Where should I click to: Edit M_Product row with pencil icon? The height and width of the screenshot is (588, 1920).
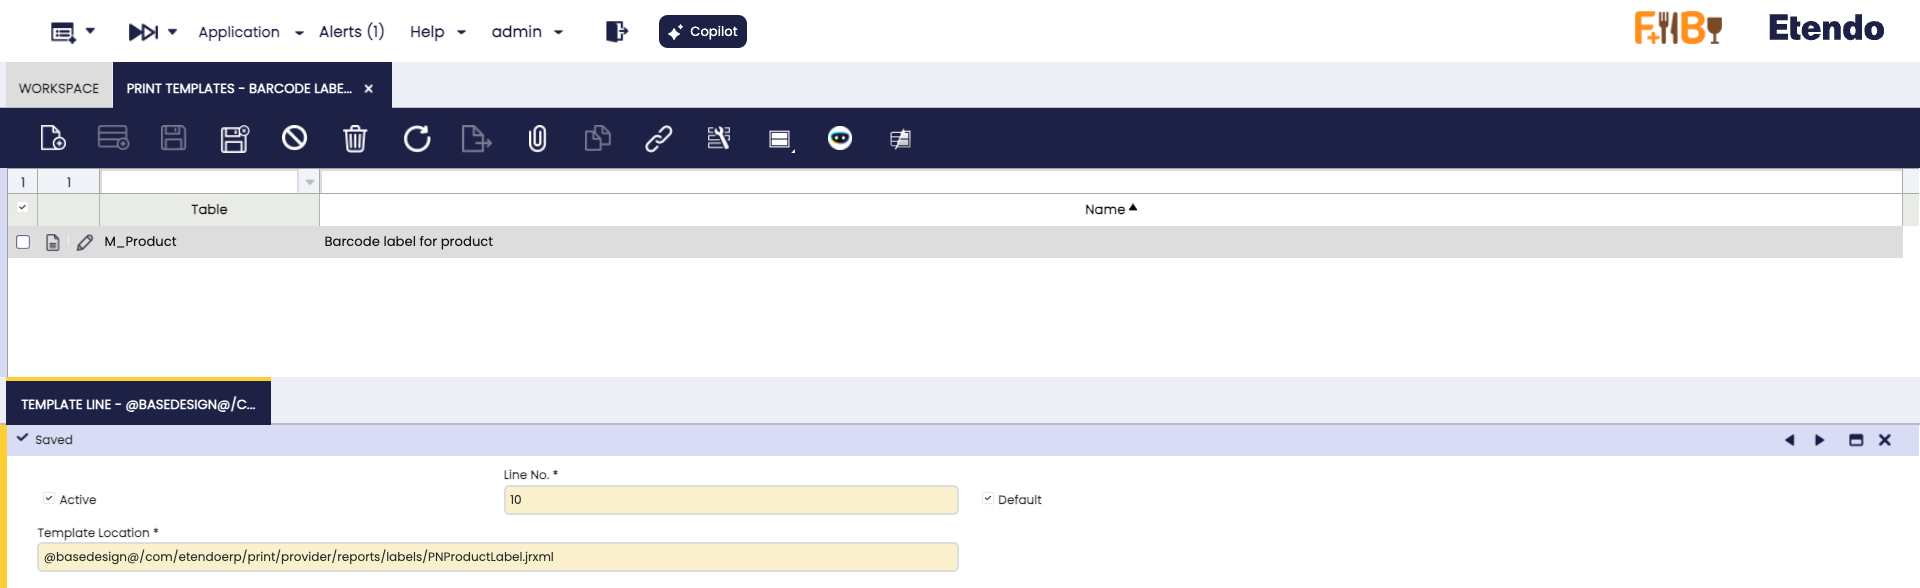click(85, 242)
